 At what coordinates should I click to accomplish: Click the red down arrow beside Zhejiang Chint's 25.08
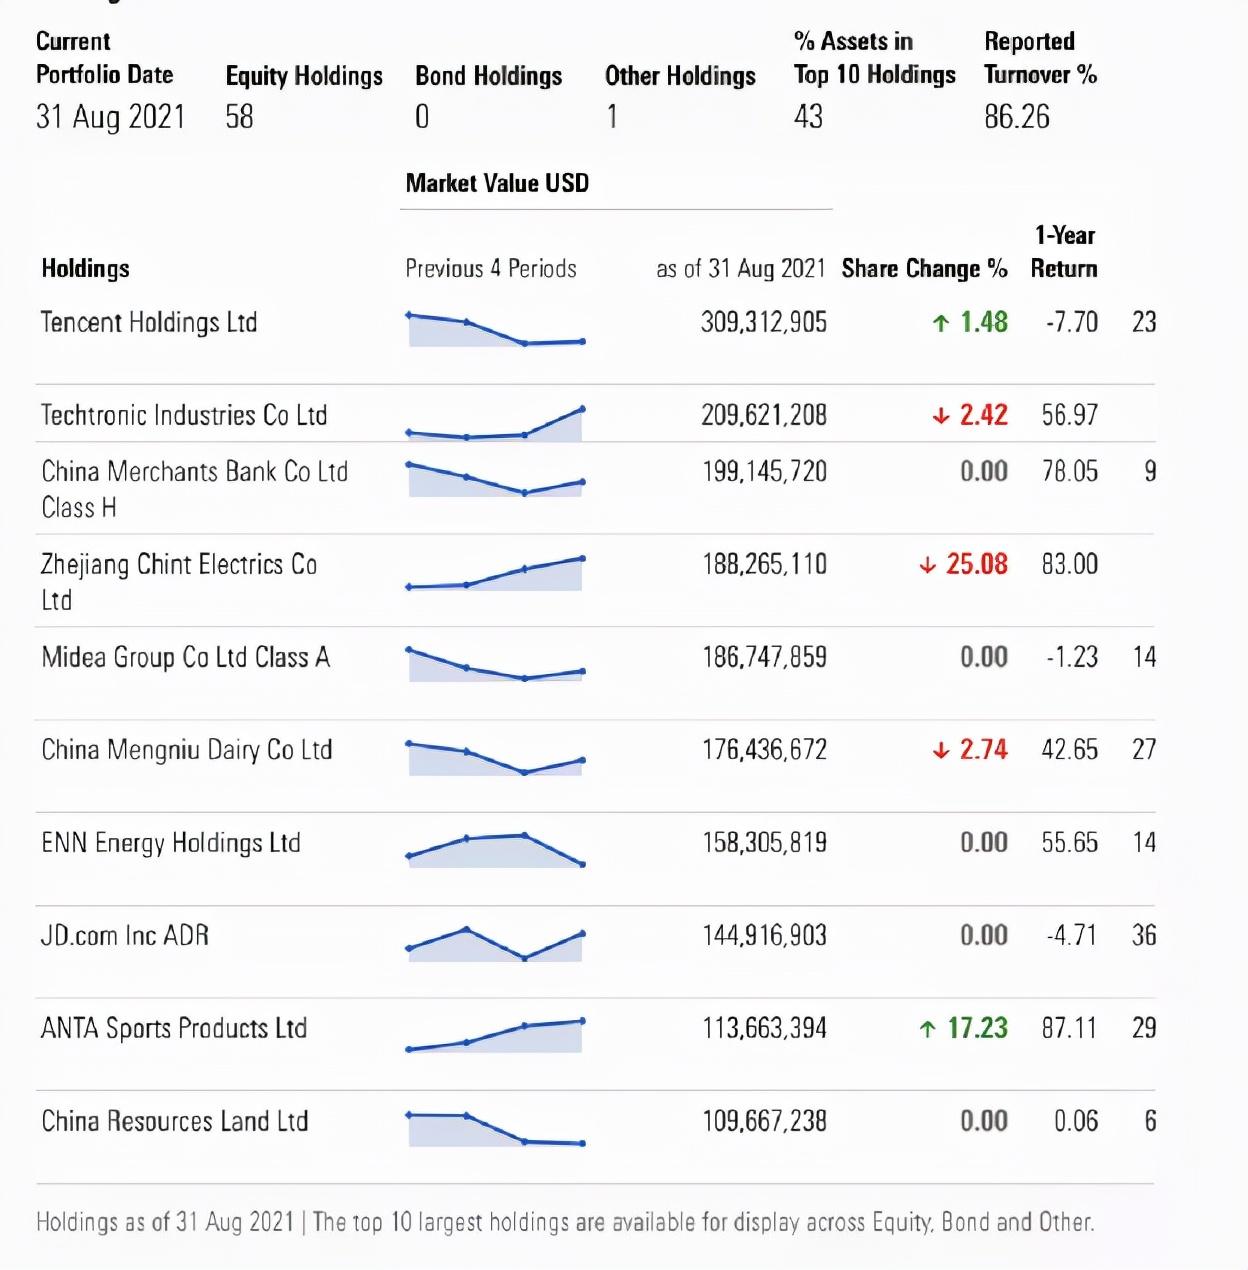pos(927,565)
